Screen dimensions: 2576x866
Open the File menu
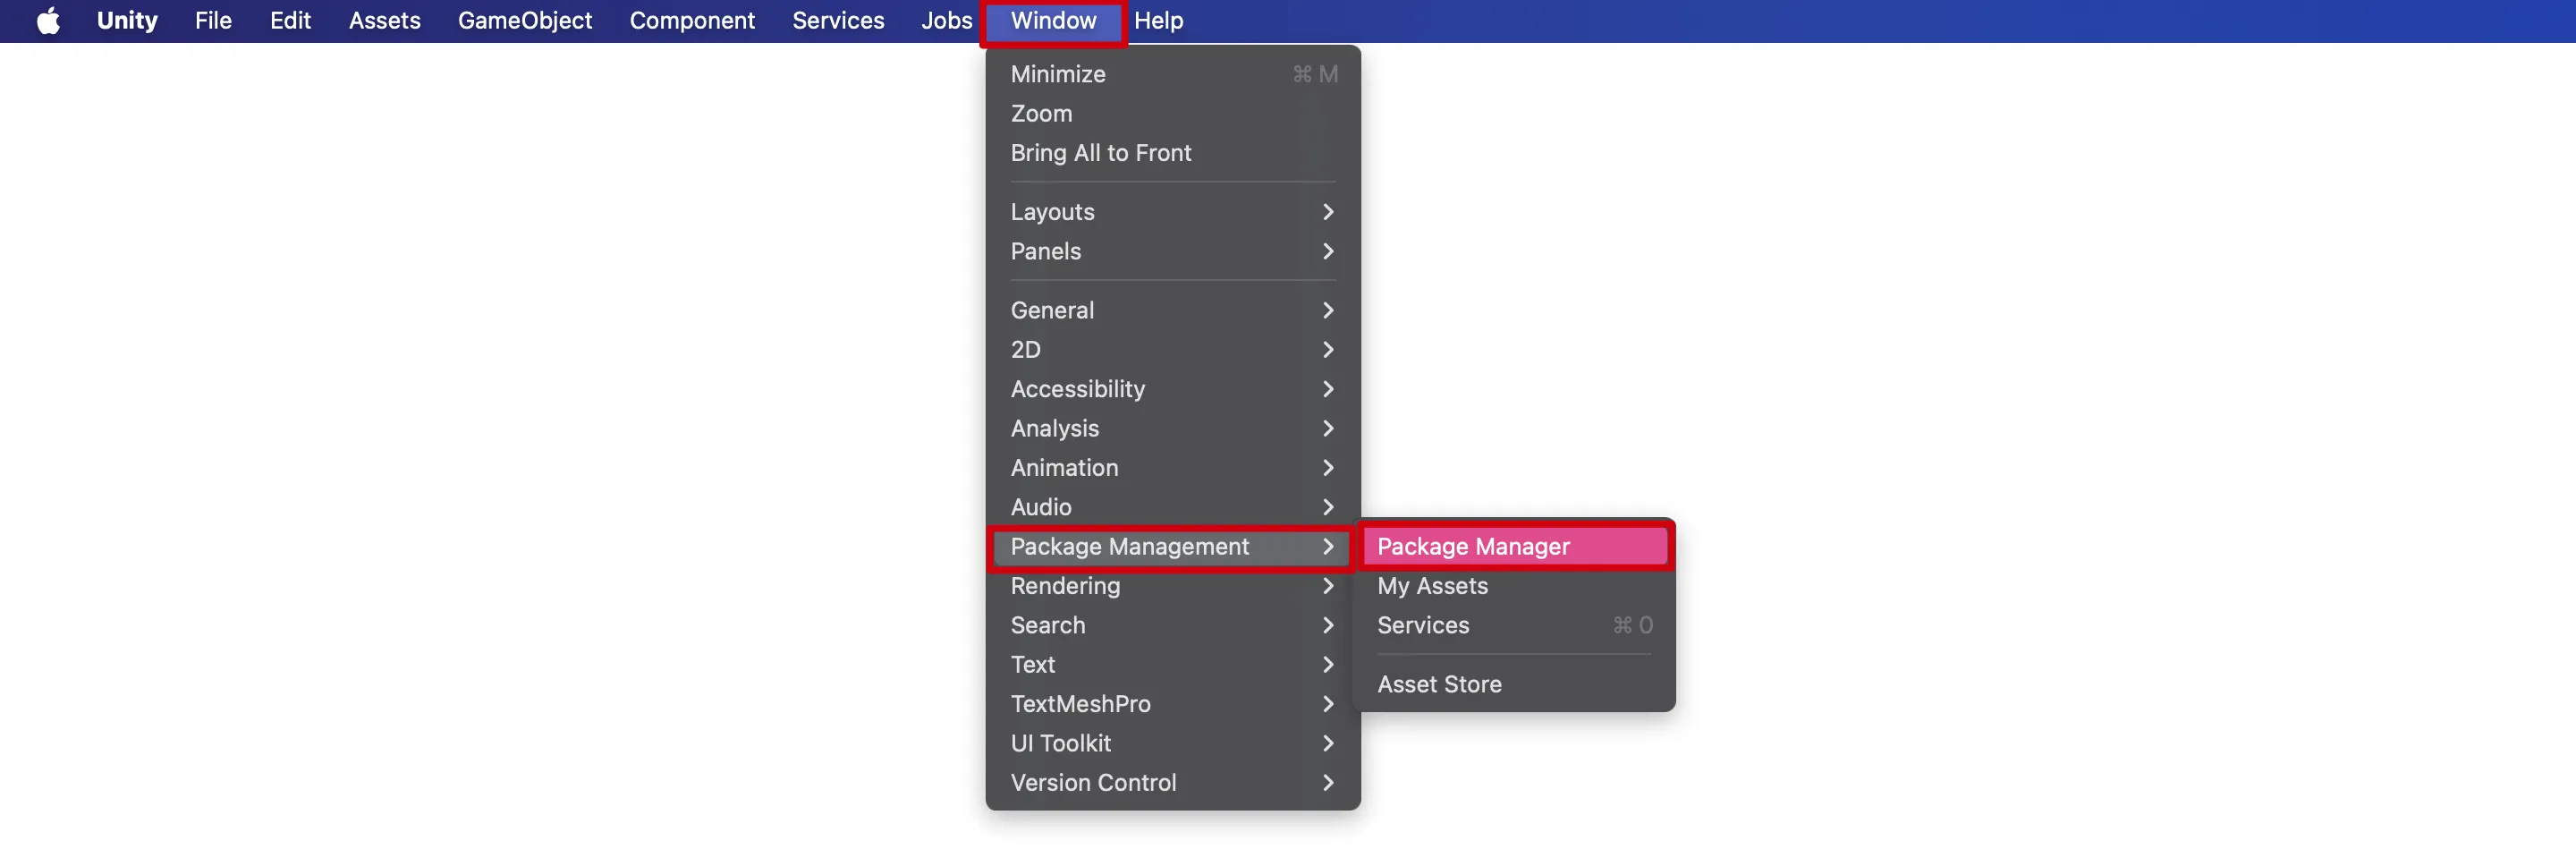tap(213, 21)
